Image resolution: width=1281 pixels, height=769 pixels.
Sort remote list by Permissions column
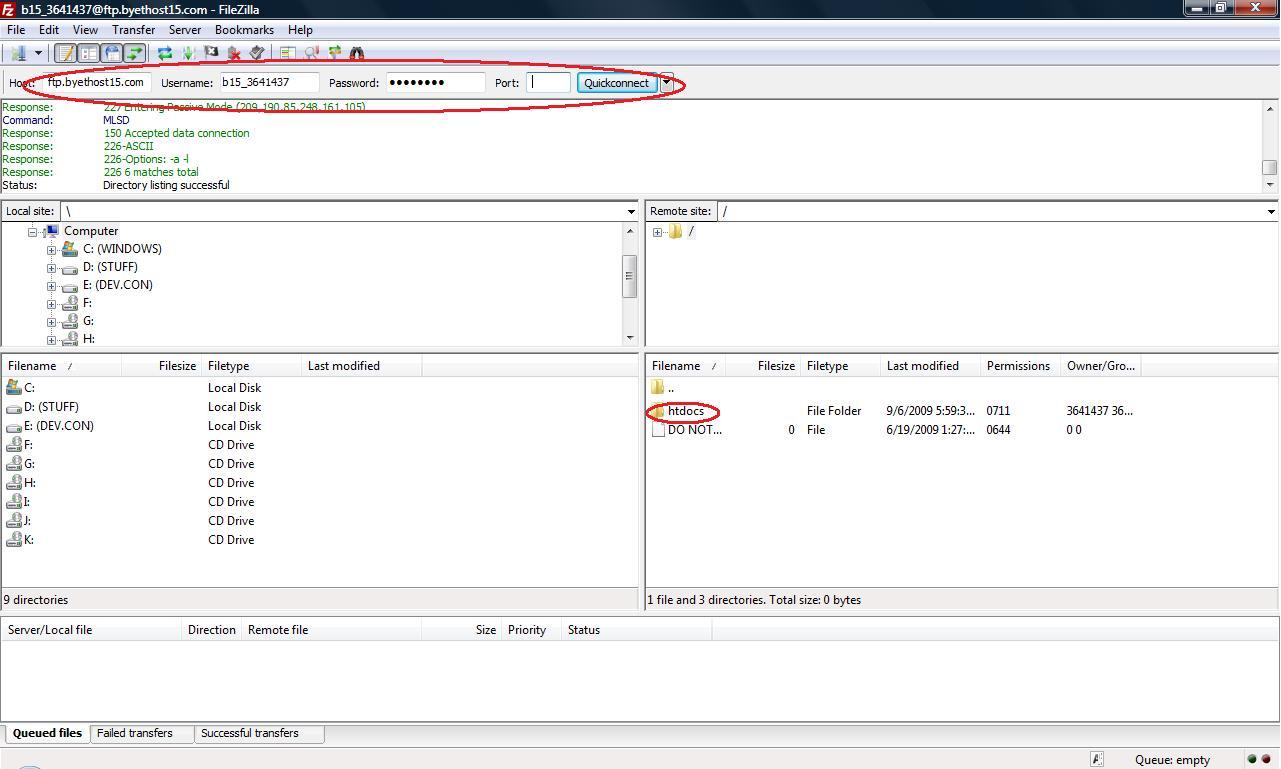pos(1020,366)
